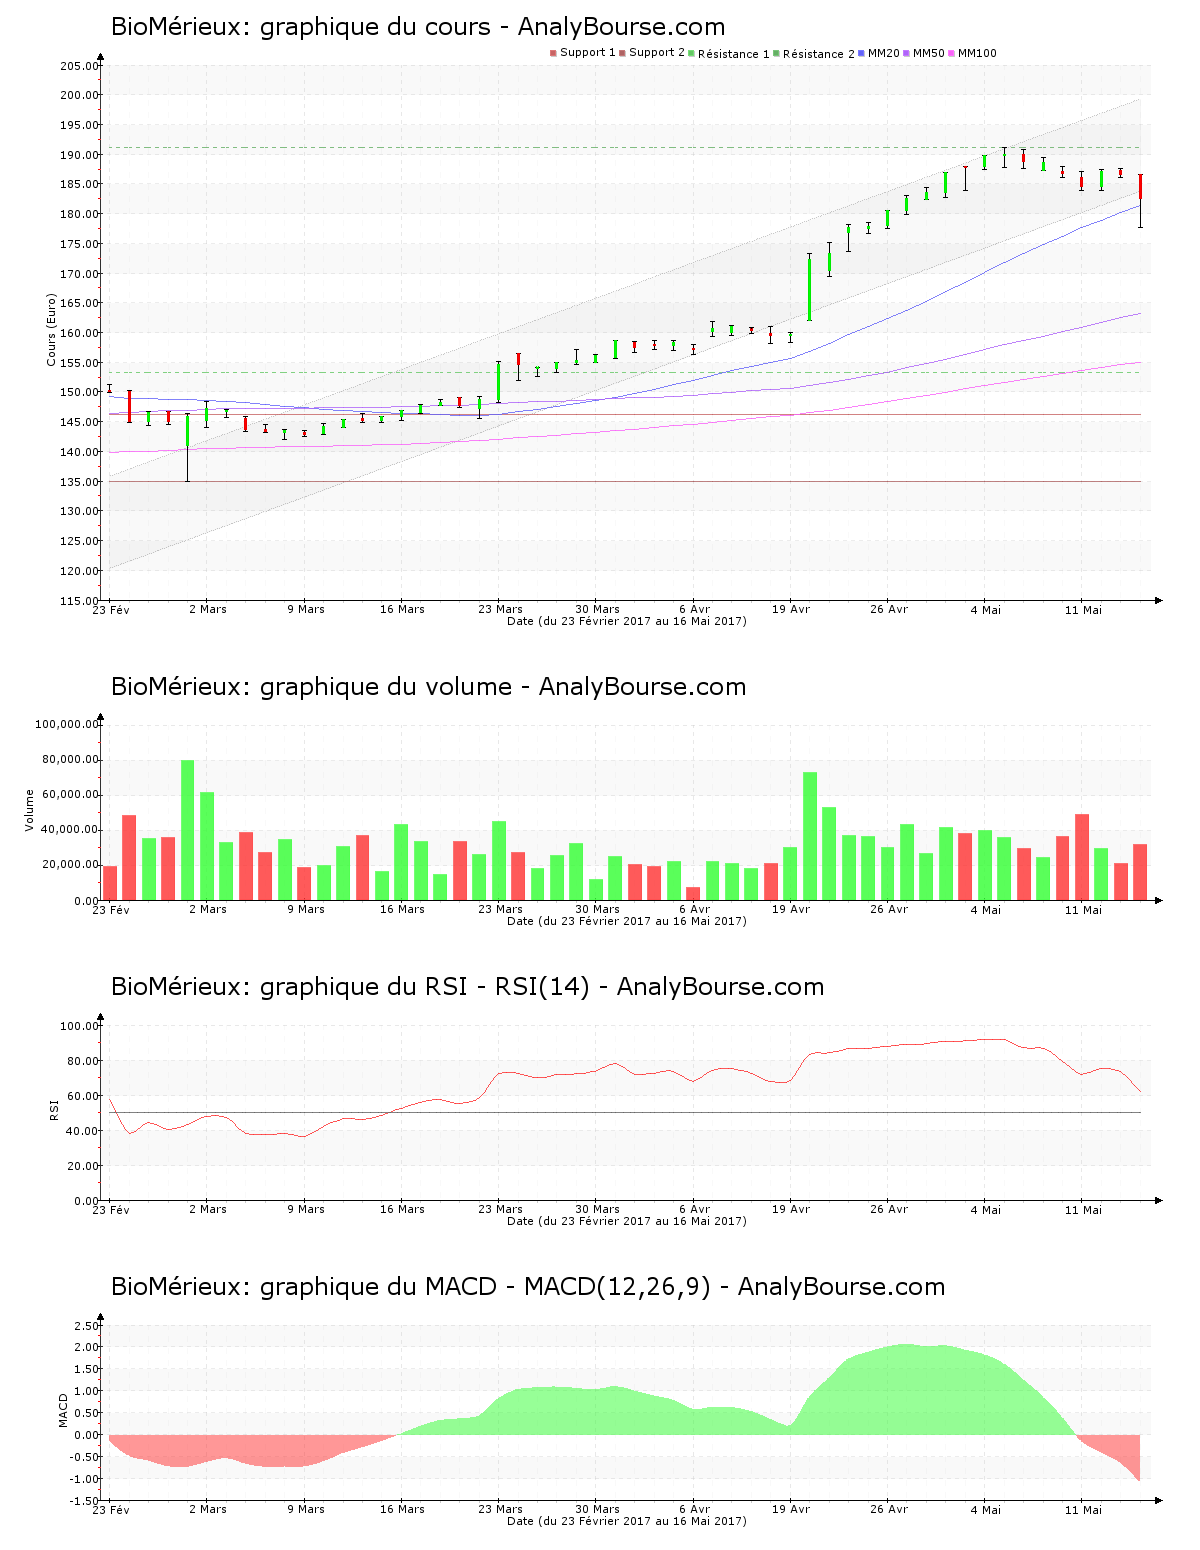Click the 190.00 value on the price axis
1200x1550 pixels.
(x=80, y=155)
